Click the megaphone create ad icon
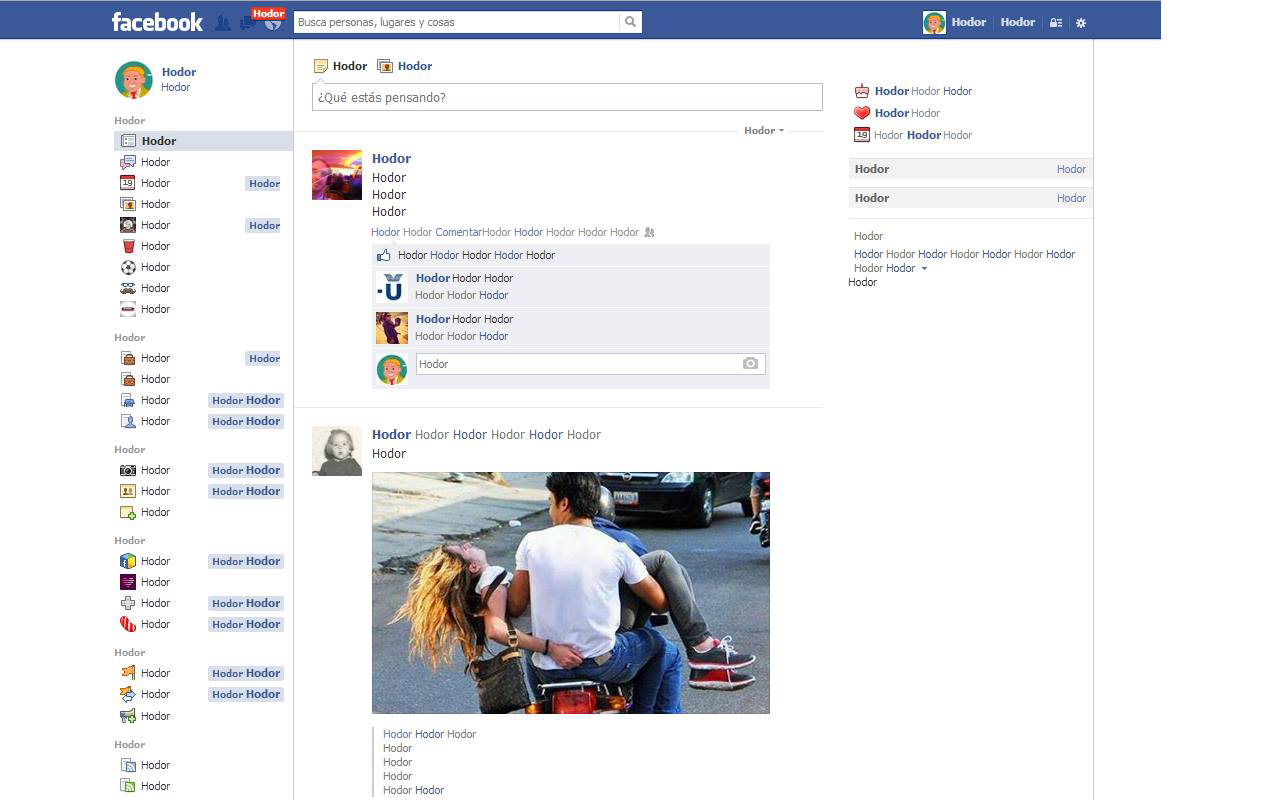This screenshot has height=800, width=1280. (x=128, y=716)
